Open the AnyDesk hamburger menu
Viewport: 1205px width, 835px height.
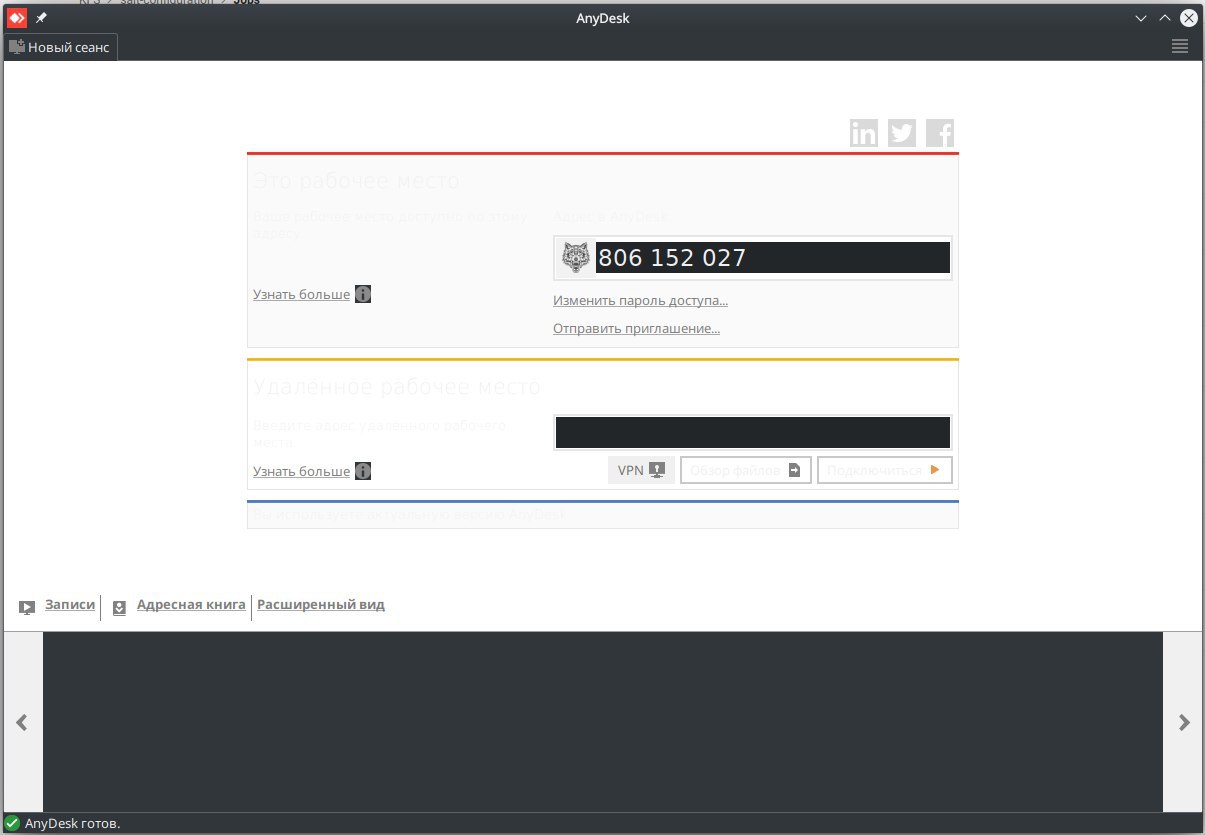click(x=1179, y=46)
